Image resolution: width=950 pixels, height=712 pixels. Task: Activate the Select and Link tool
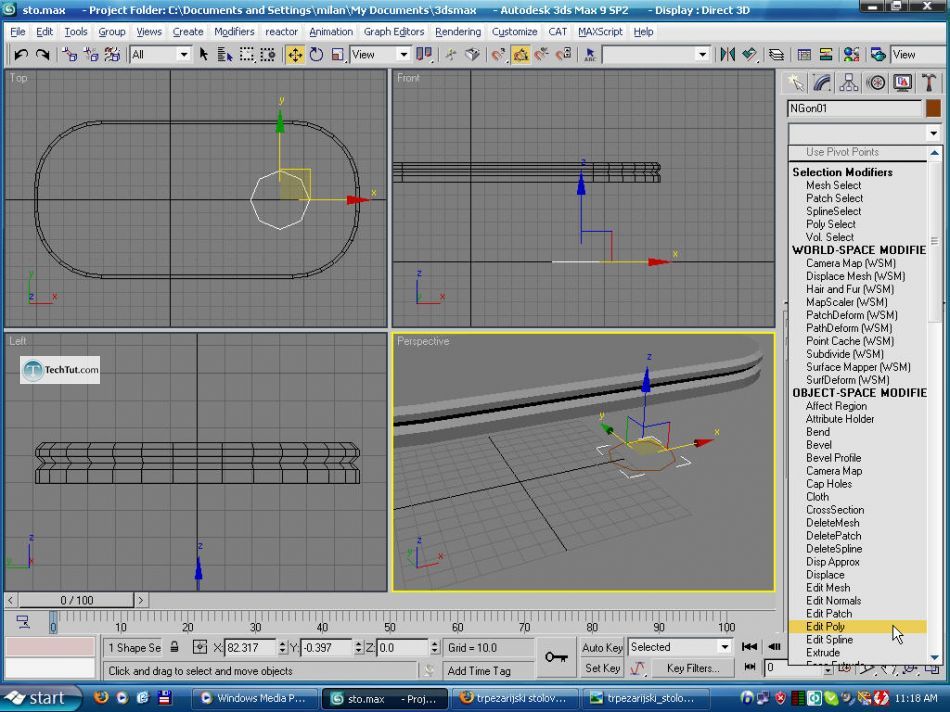point(70,55)
